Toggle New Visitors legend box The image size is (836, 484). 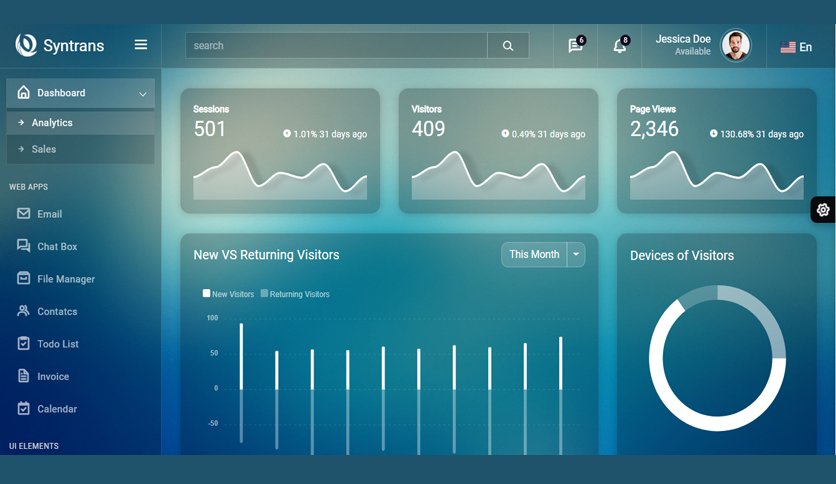pos(206,293)
